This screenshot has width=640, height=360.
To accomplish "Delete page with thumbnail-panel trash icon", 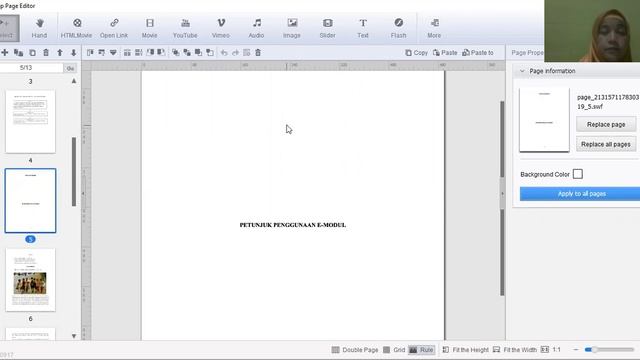I will (x=46, y=53).
